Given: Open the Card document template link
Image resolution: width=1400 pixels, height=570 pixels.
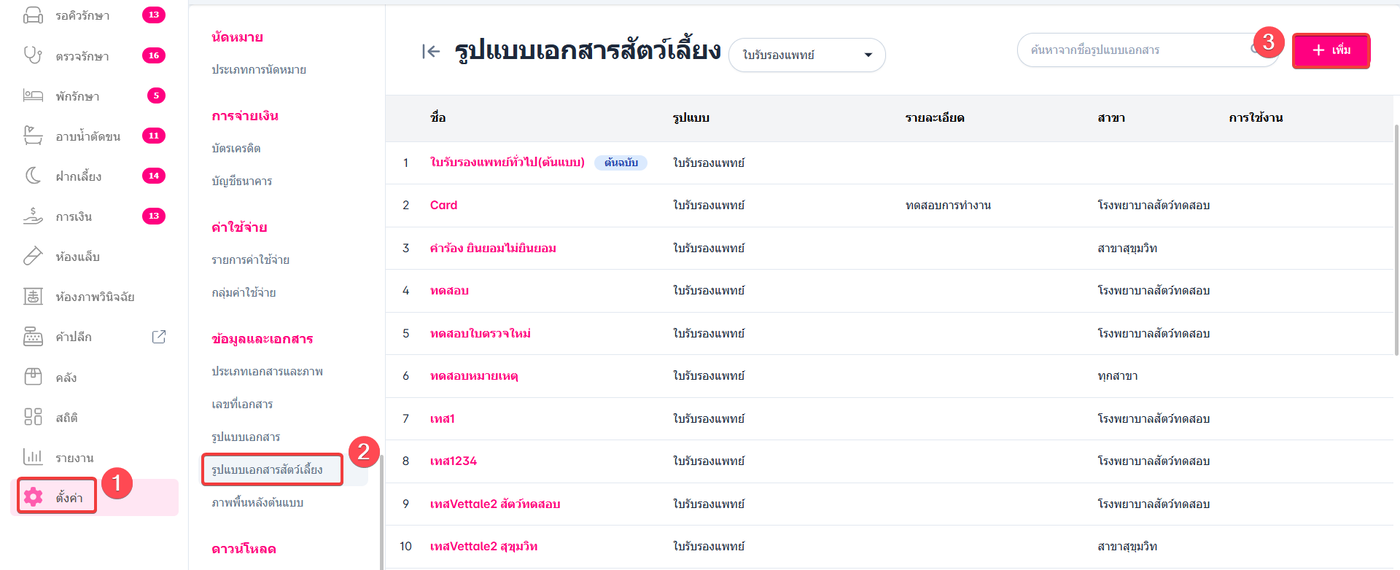Looking at the screenshot, I should tap(444, 205).
